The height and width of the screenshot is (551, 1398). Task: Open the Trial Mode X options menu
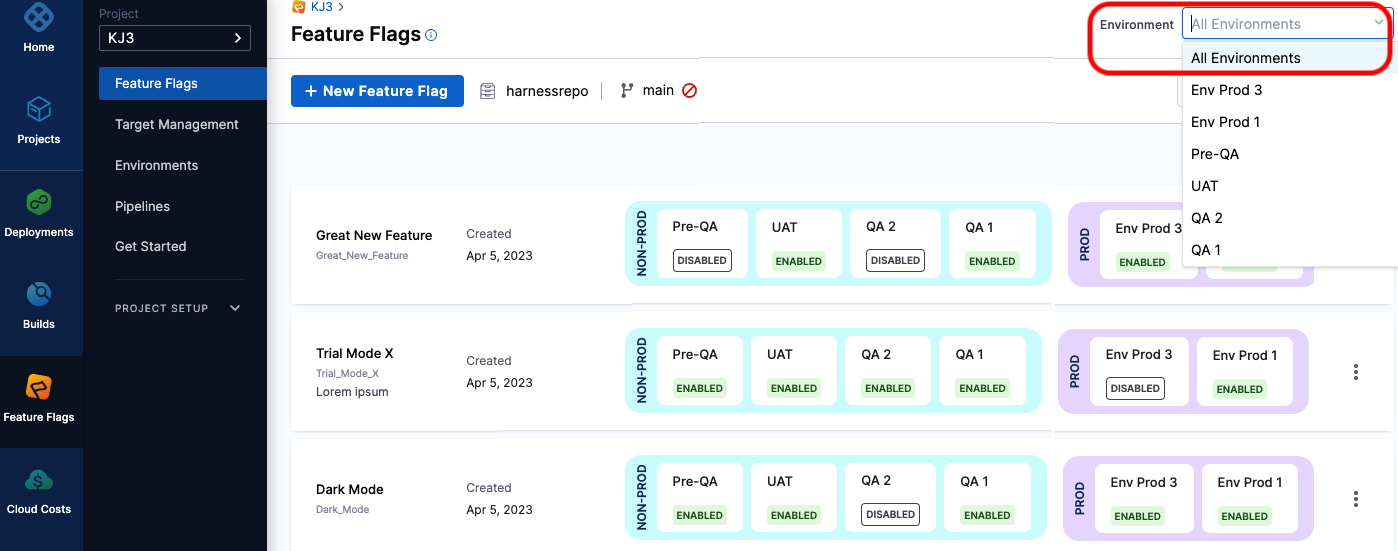tap(1355, 372)
